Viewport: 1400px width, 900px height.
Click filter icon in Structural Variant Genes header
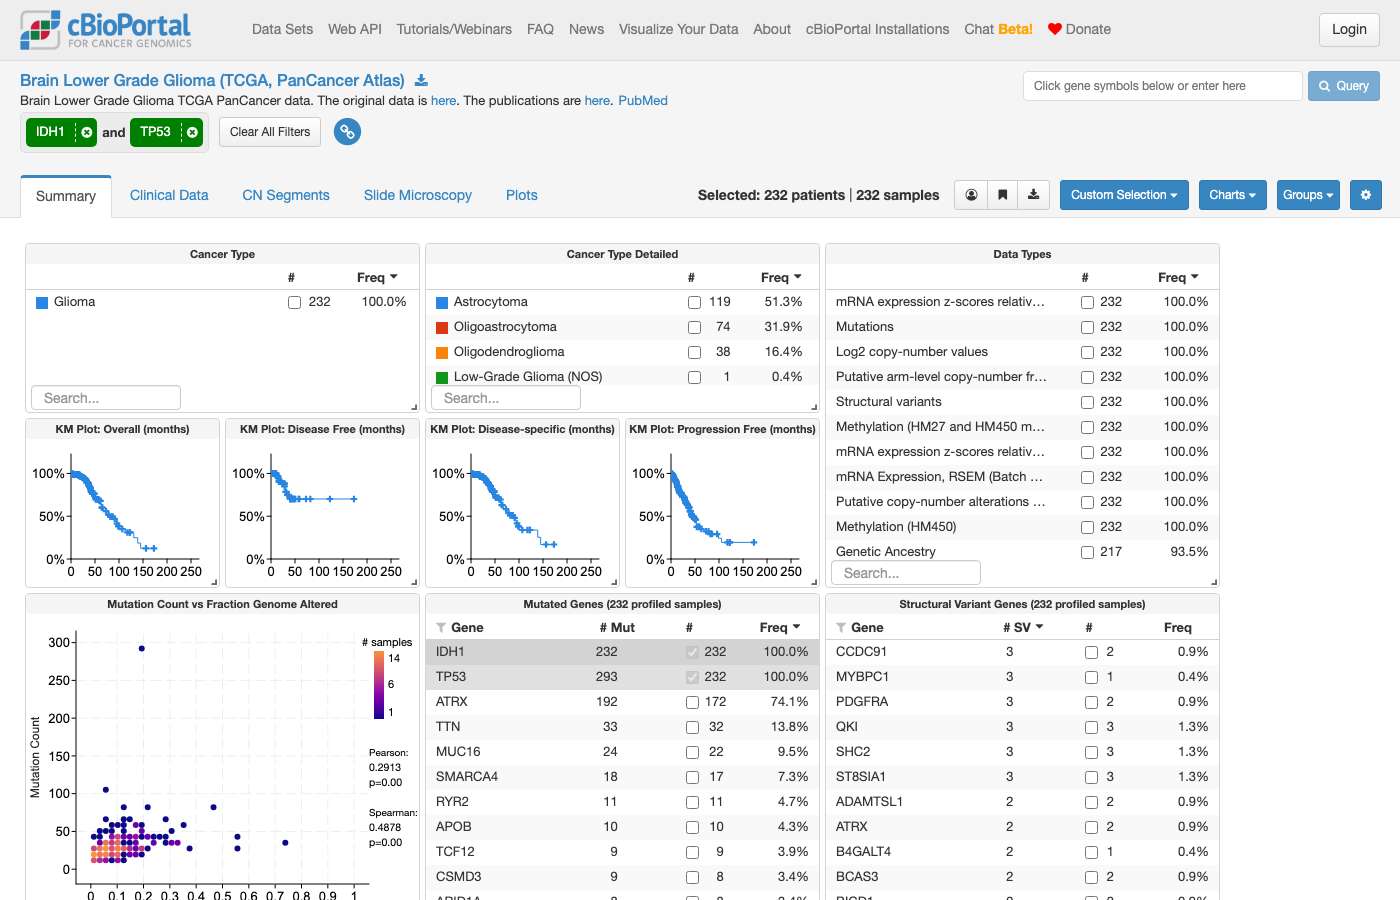coord(841,628)
